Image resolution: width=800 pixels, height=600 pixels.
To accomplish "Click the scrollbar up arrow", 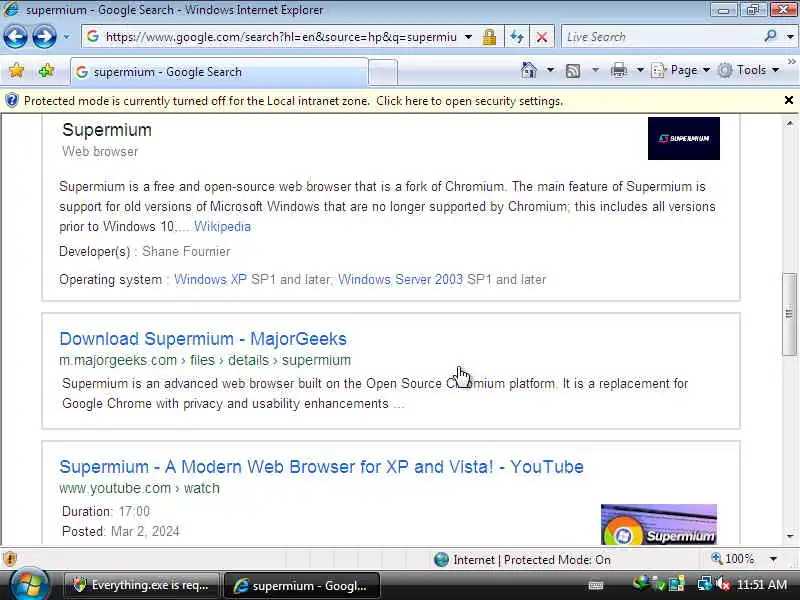I will tap(790, 123).
